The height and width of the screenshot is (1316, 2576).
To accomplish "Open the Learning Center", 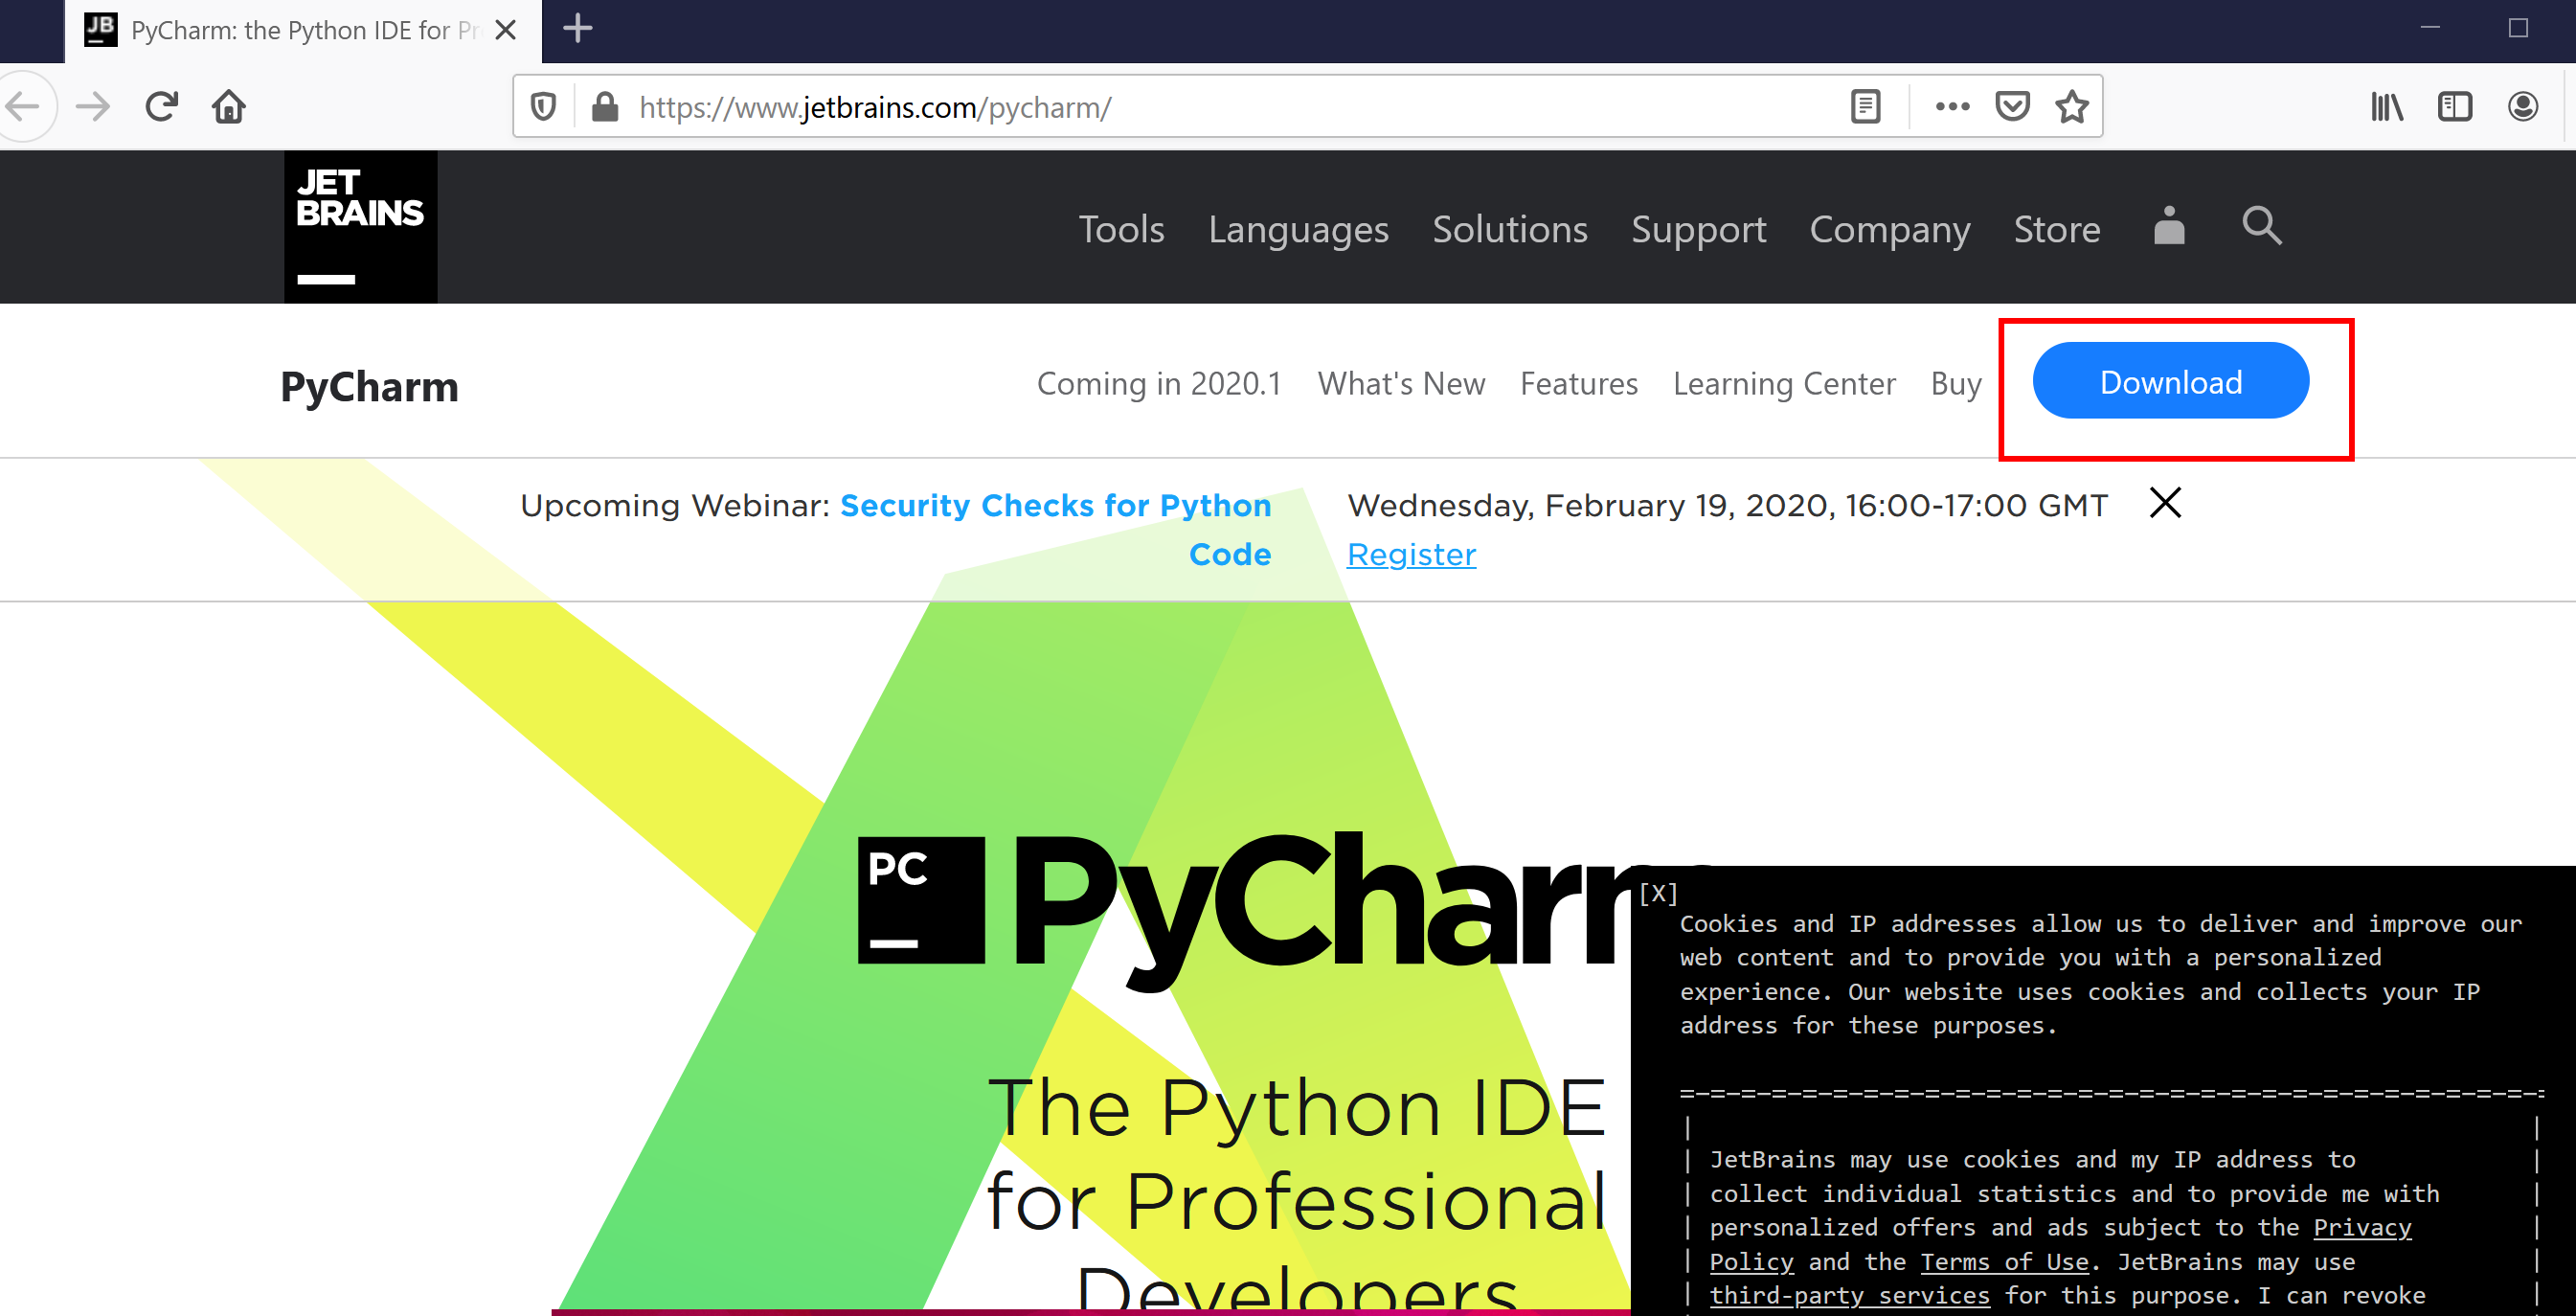I will pos(1784,384).
